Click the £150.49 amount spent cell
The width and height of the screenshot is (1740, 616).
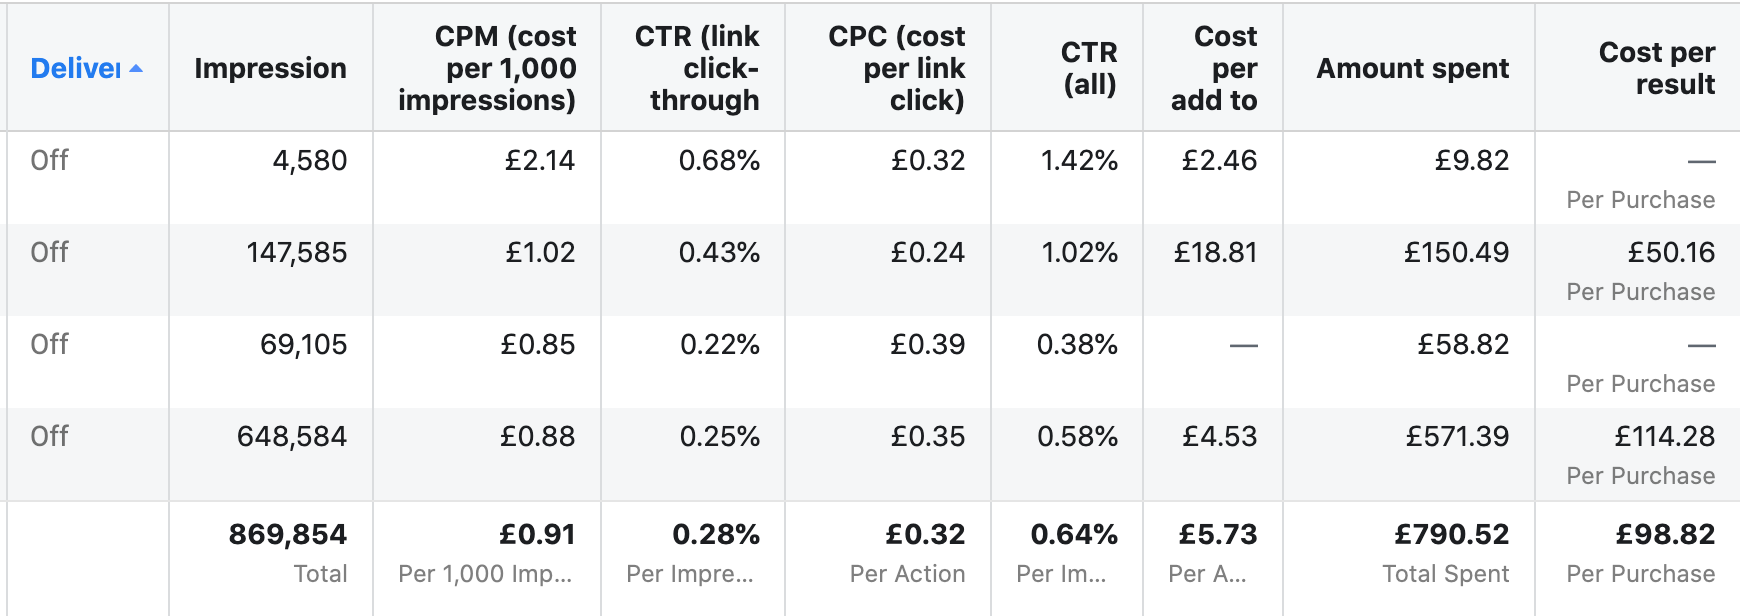click(x=1456, y=252)
